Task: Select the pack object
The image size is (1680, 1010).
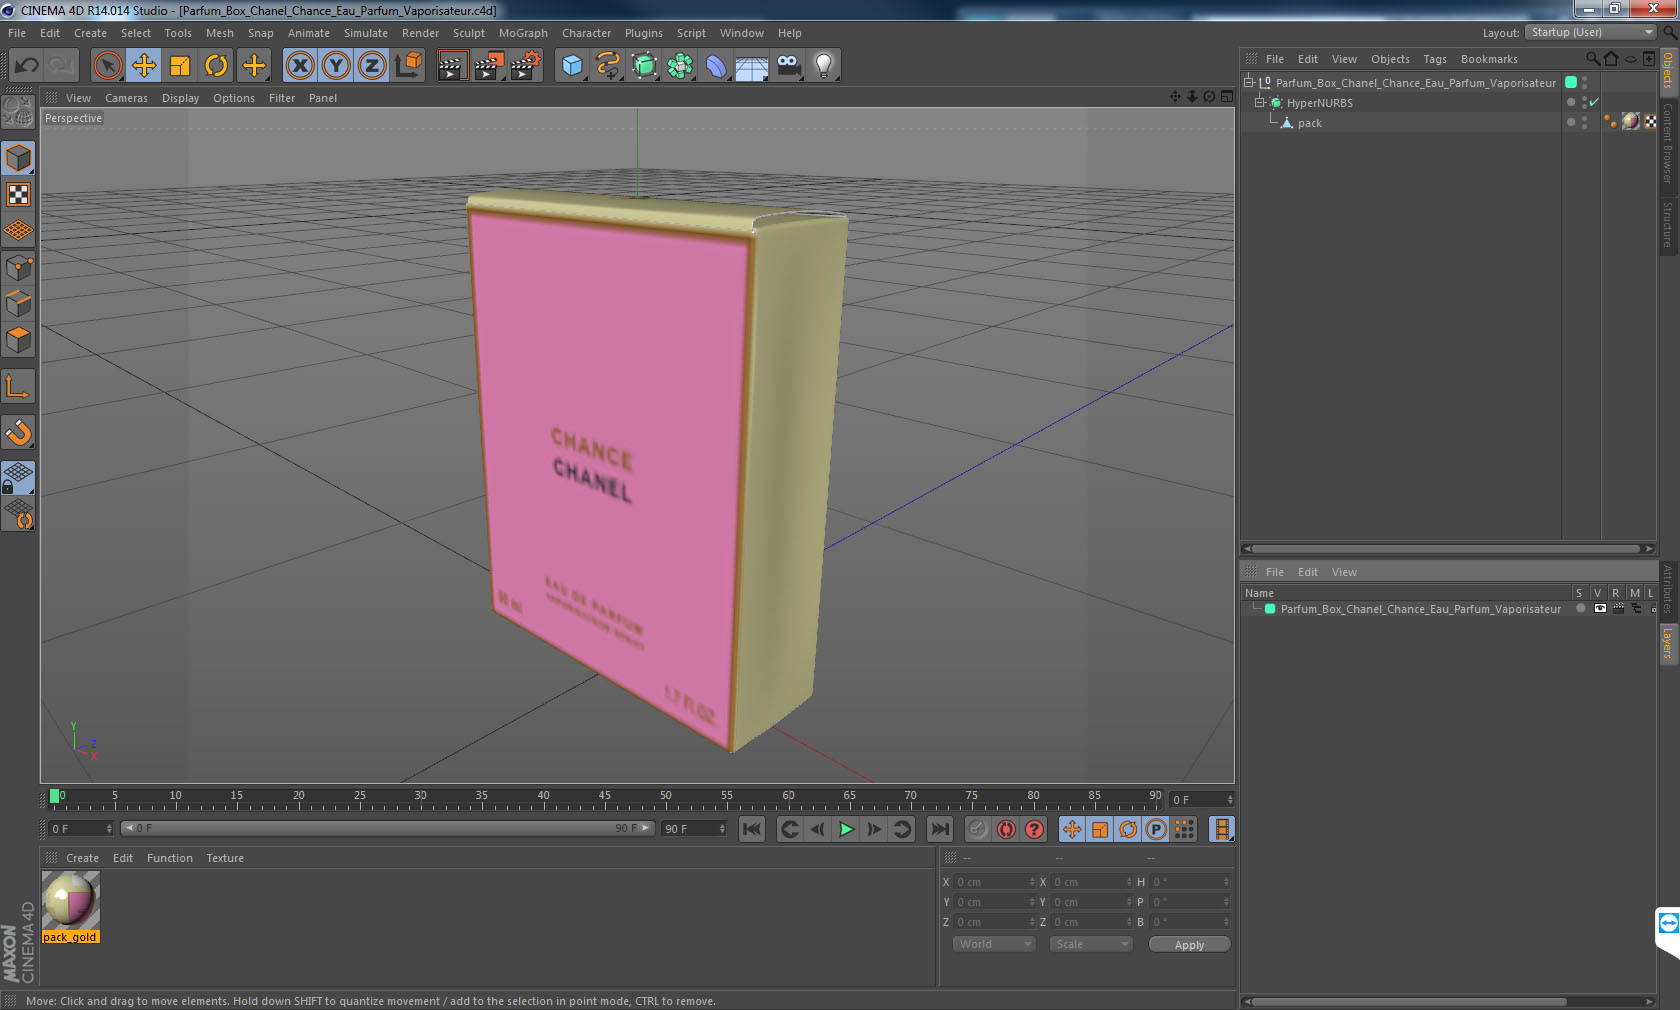Action: (x=1310, y=123)
